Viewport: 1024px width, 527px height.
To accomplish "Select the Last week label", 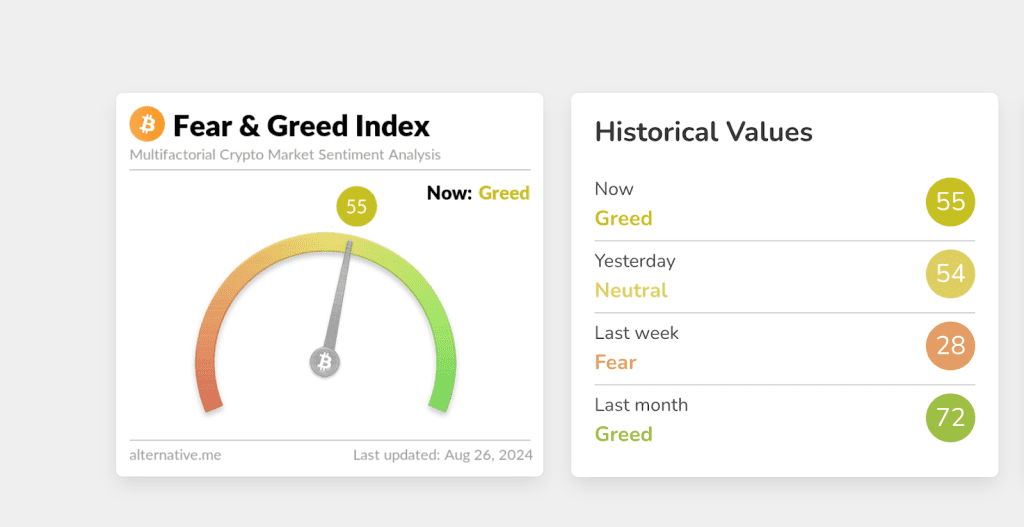I will pos(636,333).
